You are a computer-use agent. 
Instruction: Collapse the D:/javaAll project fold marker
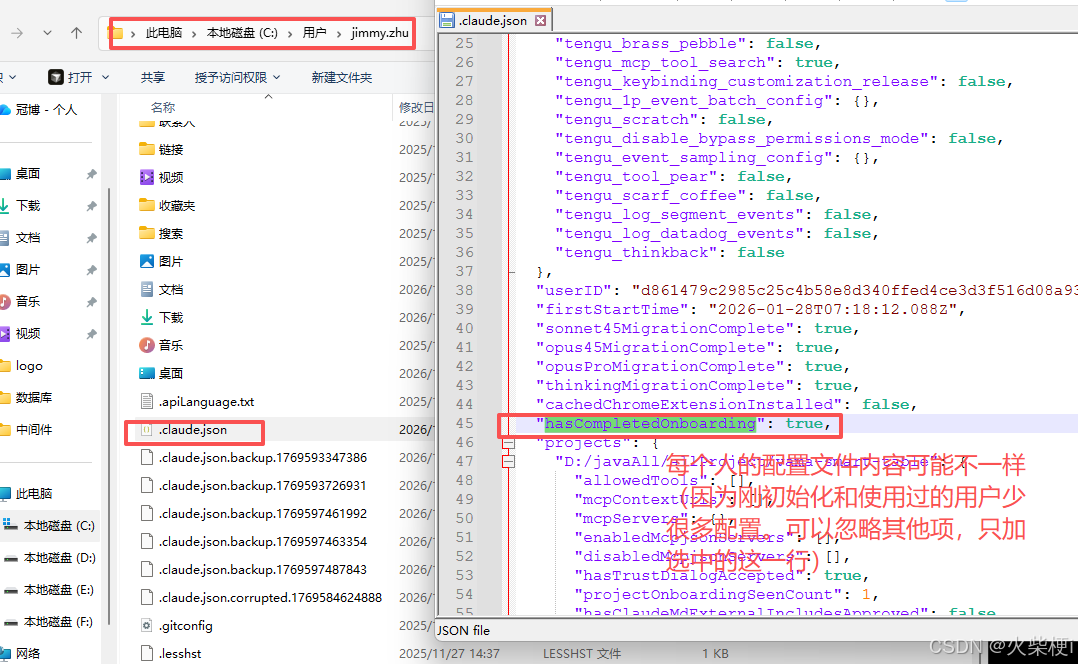pyautogui.click(x=509, y=462)
